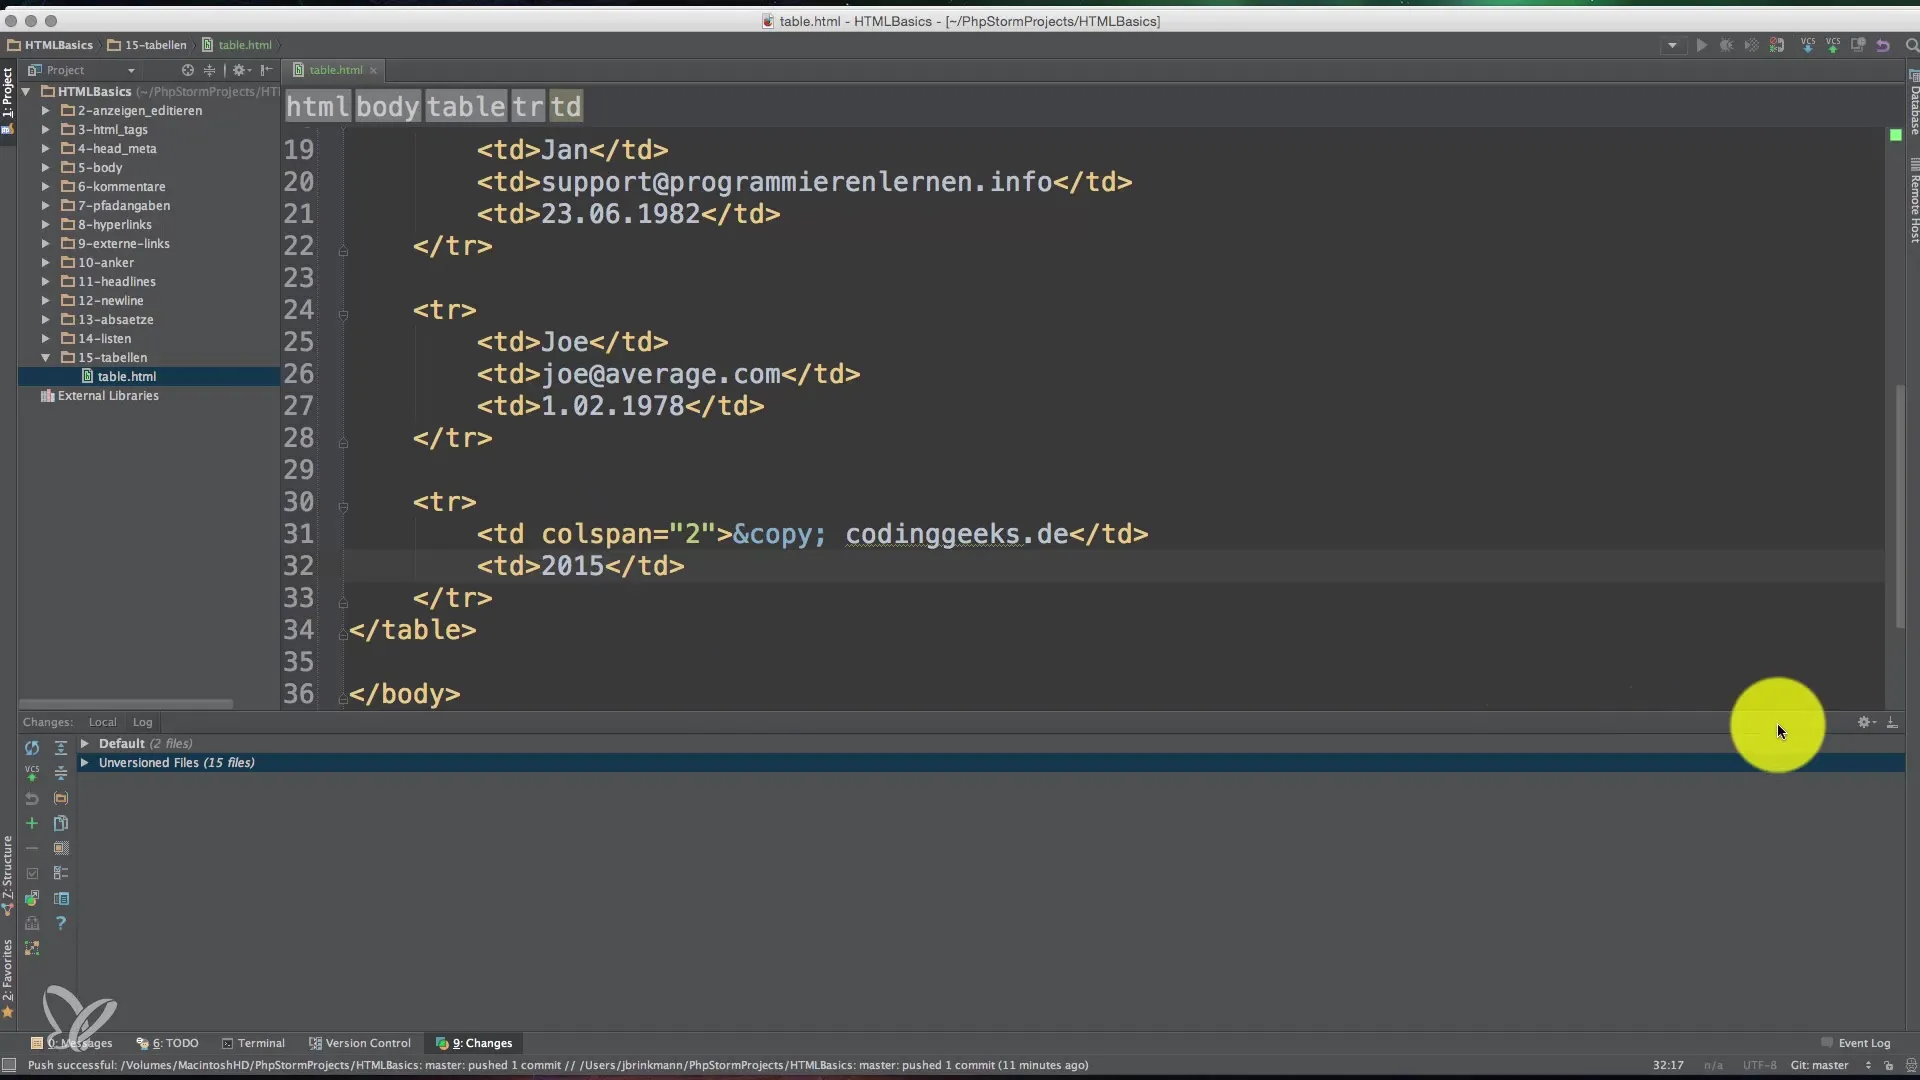Open the Terminal tool window tab
The width and height of the screenshot is (1920, 1080).
click(253, 1043)
